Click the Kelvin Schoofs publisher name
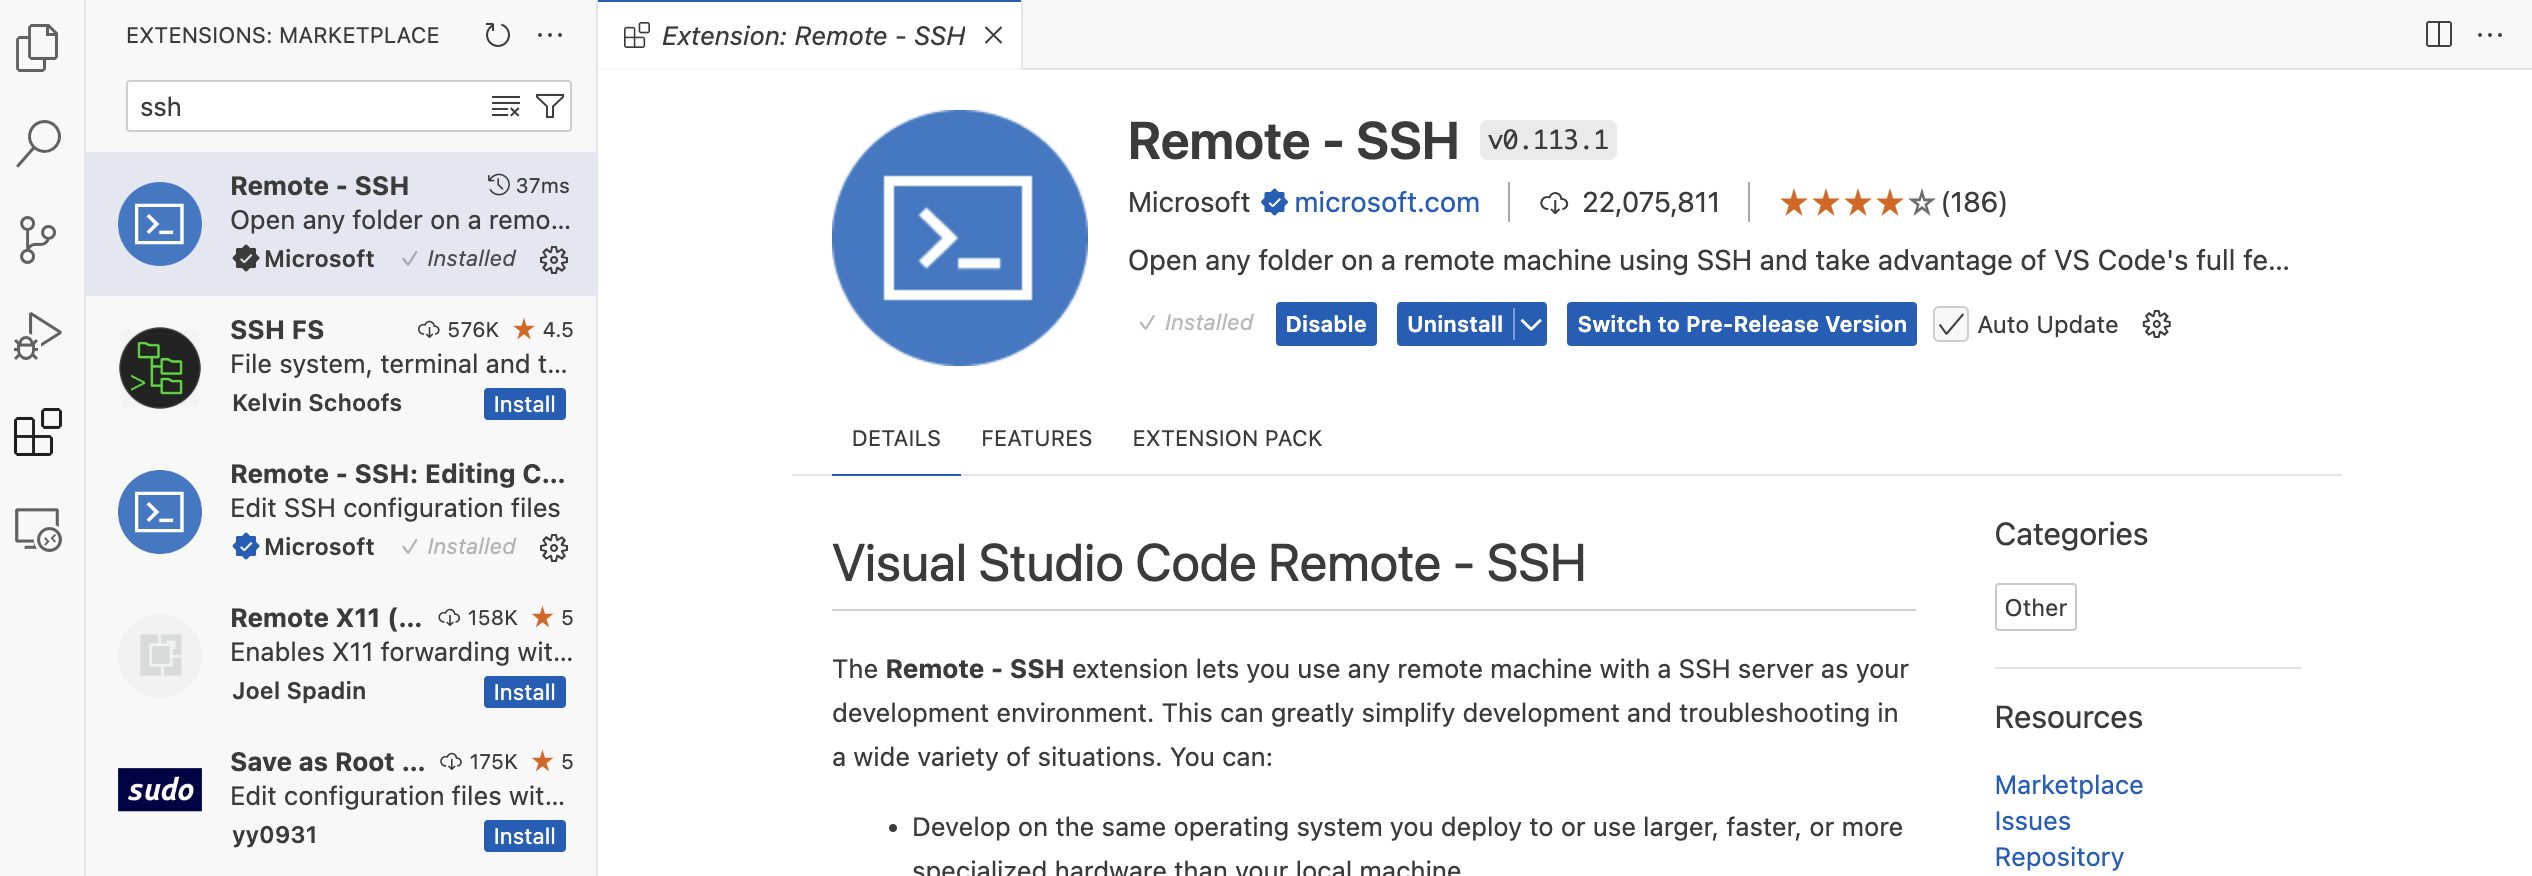Screen dimensions: 2532x876 click(x=317, y=403)
